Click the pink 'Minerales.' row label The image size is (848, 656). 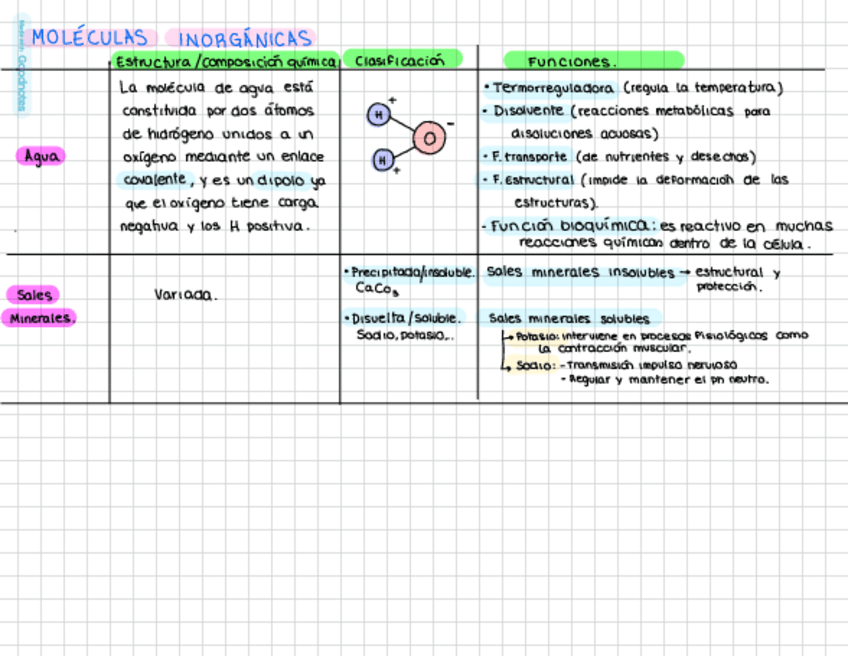41,318
